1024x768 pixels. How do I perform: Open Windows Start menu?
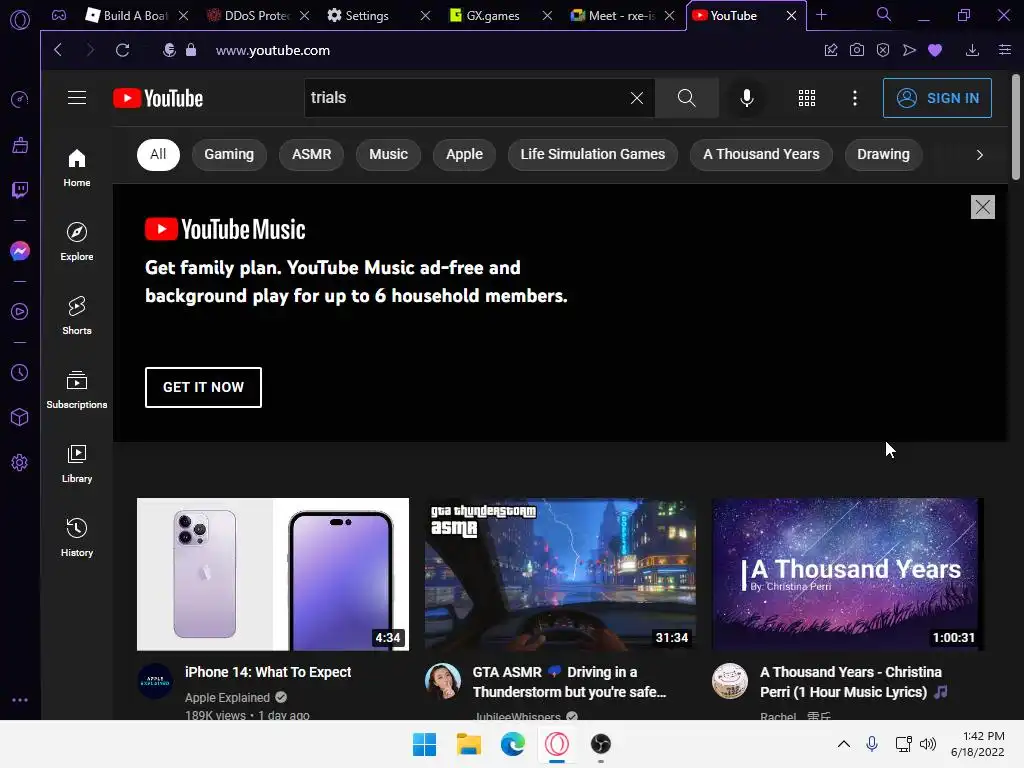(x=424, y=744)
